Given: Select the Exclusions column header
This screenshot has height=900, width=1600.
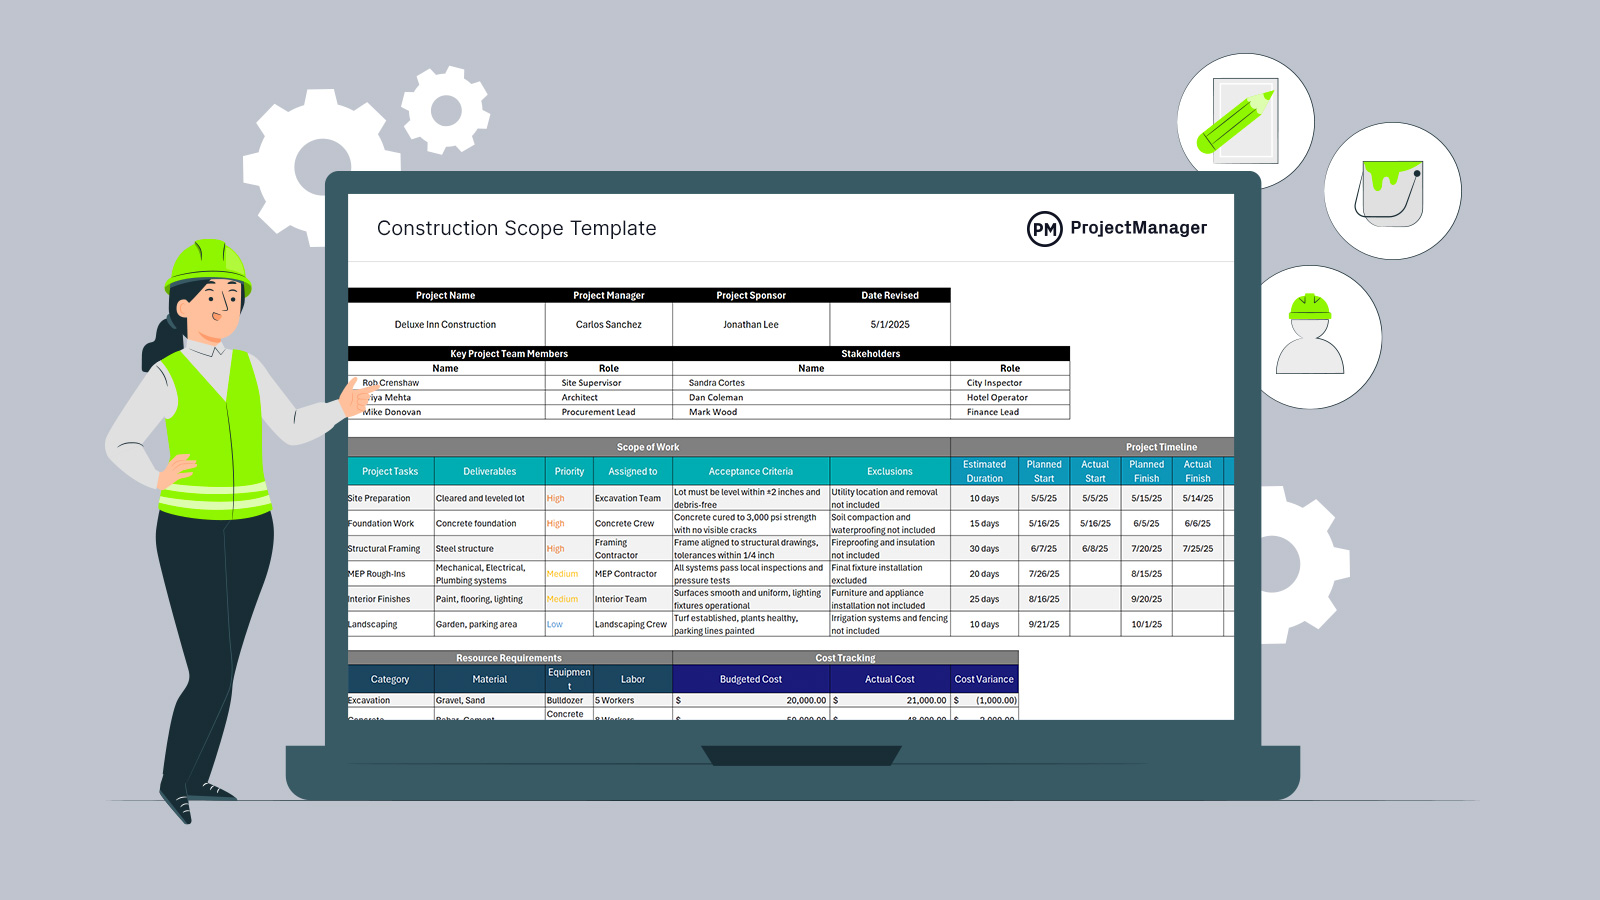Looking at the screenshot, I should pos(889,472).
